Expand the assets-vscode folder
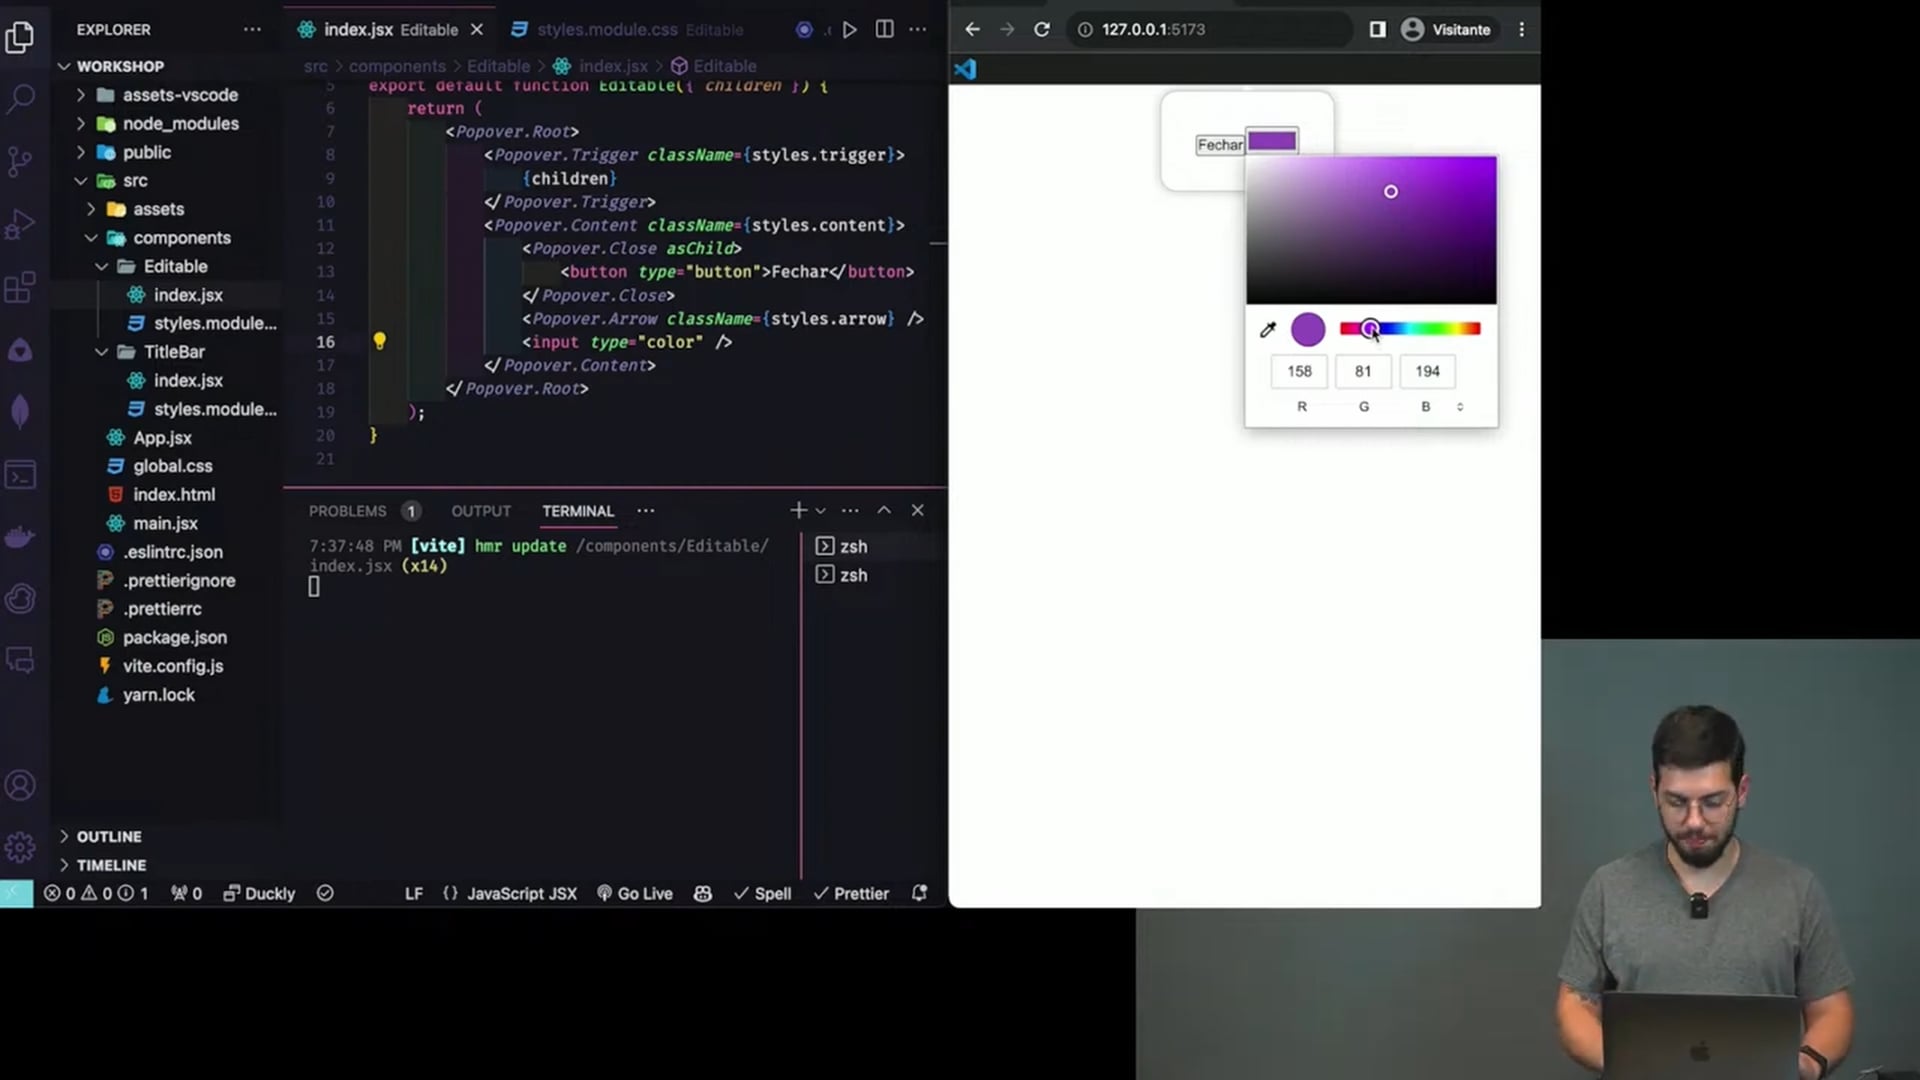 tap(180, 95)
